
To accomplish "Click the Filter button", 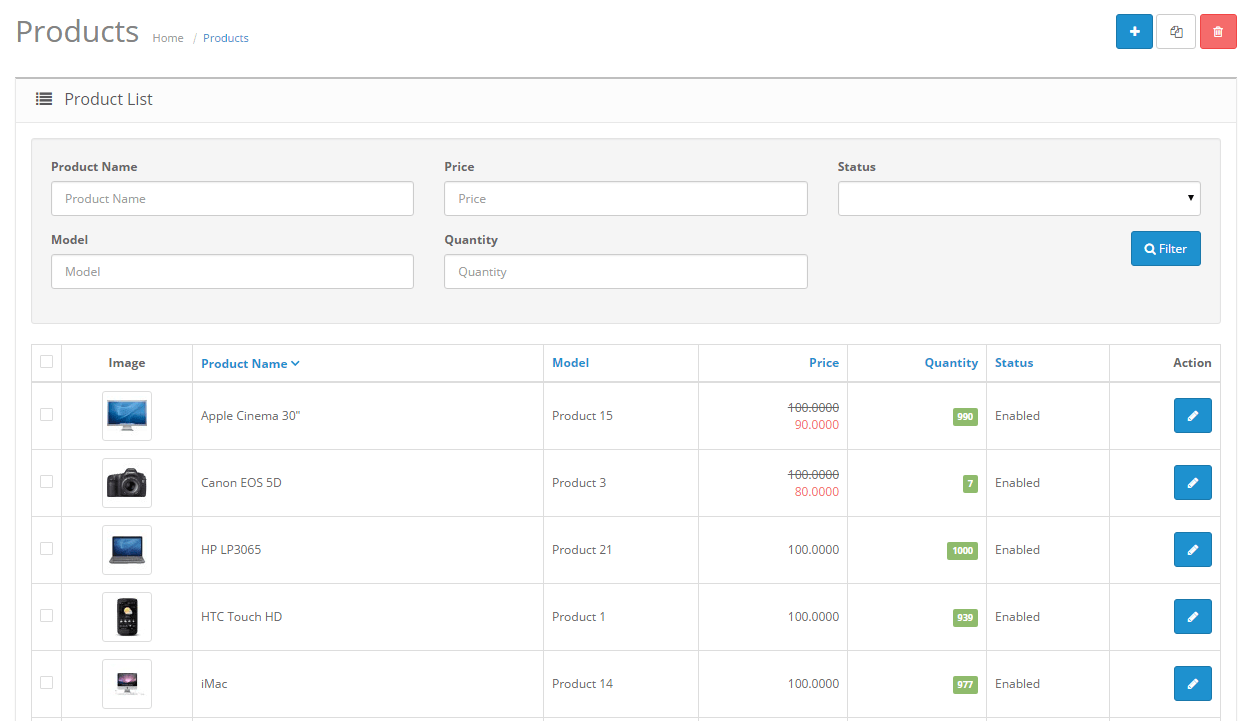I will [1165, 248].
